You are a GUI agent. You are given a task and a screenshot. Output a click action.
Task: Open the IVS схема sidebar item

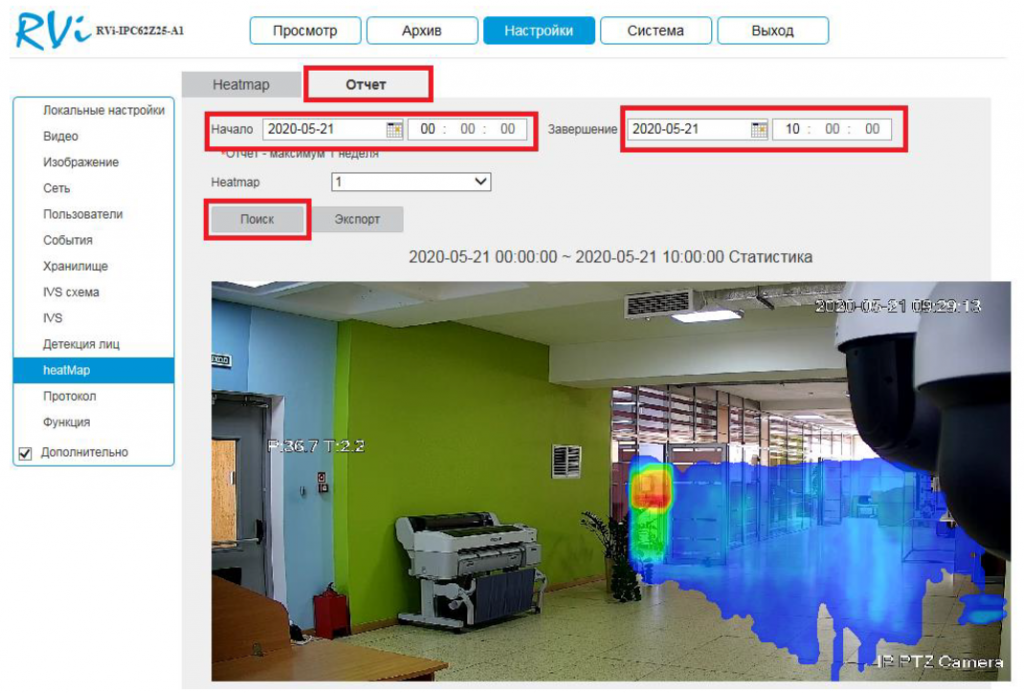71,292
